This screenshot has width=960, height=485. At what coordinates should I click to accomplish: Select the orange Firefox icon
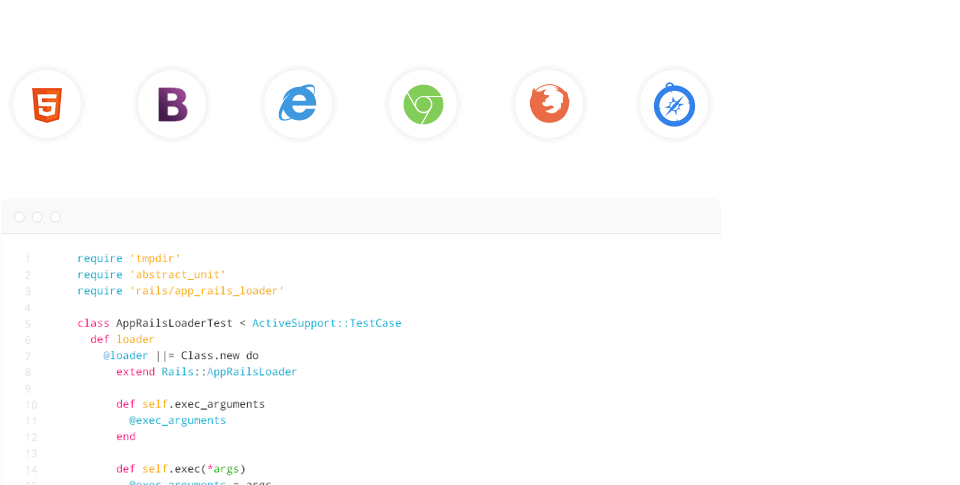[549, 104]
